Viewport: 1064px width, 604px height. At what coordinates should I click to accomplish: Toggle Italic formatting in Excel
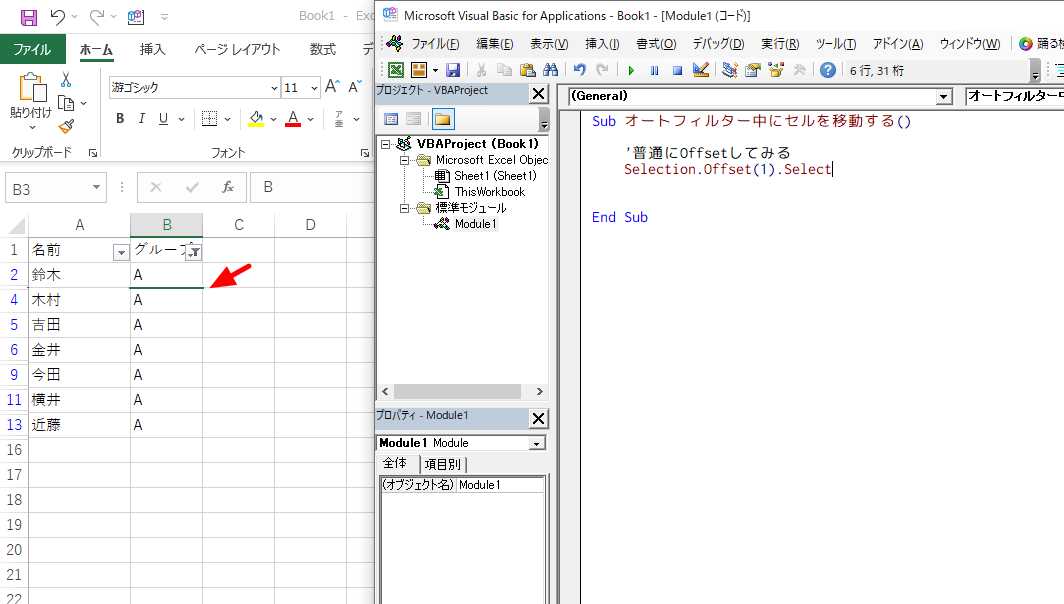142,119
